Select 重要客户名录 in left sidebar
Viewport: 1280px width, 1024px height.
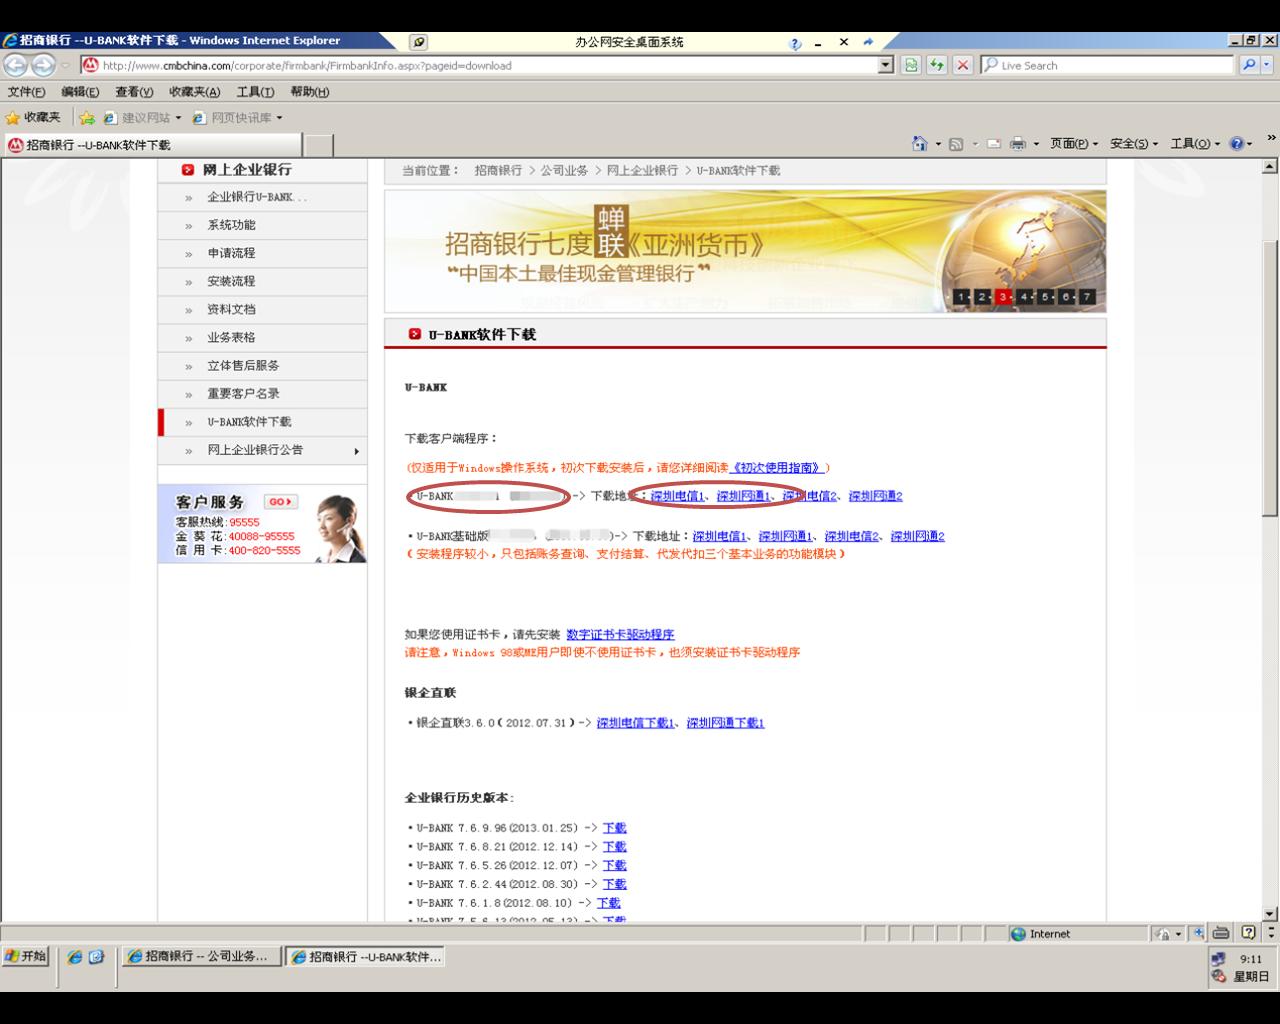(x=262, y=394)
